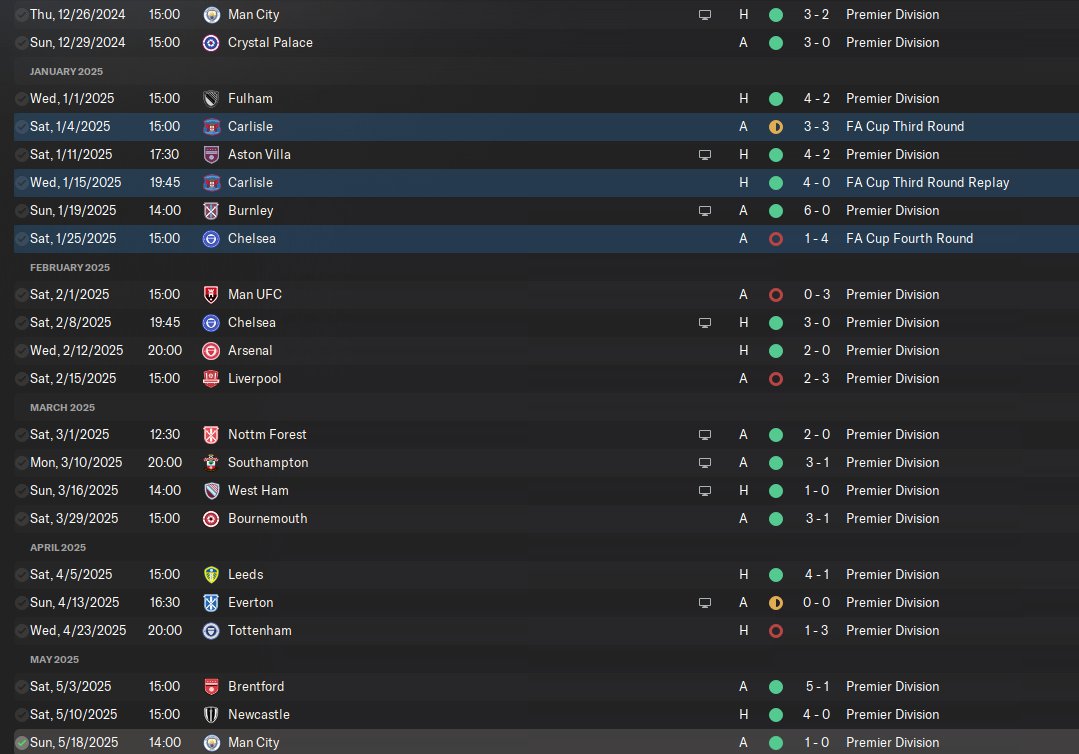Toggle the checkmark beside Sat, 2/1/2025 fixture
The height and width of the screenshot is (754, 1079).
point(21,295)
